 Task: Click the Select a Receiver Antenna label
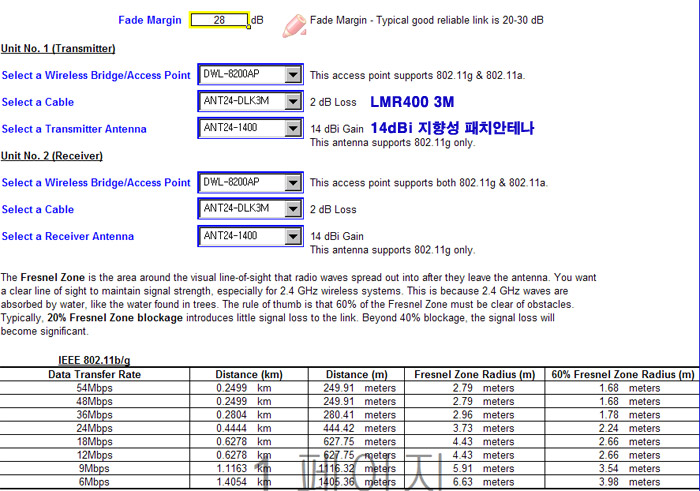(x=68, y=237)
